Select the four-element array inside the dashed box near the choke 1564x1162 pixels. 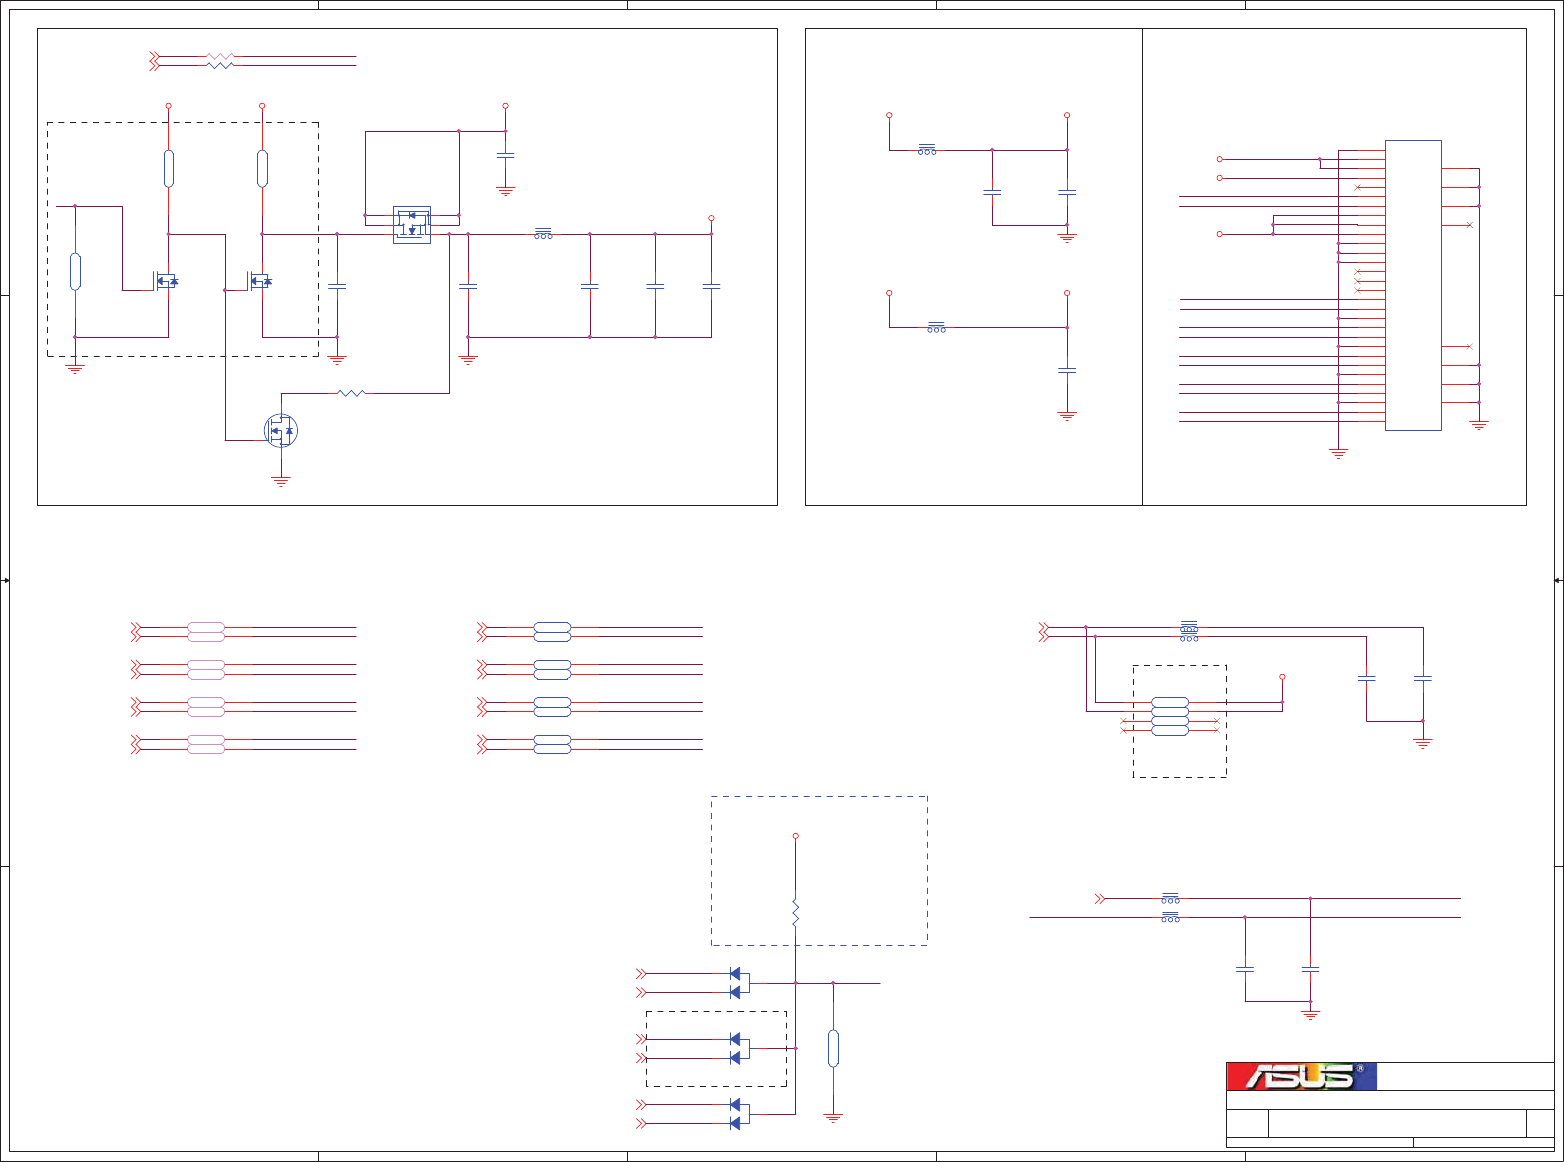click(x=1170, y=717)
